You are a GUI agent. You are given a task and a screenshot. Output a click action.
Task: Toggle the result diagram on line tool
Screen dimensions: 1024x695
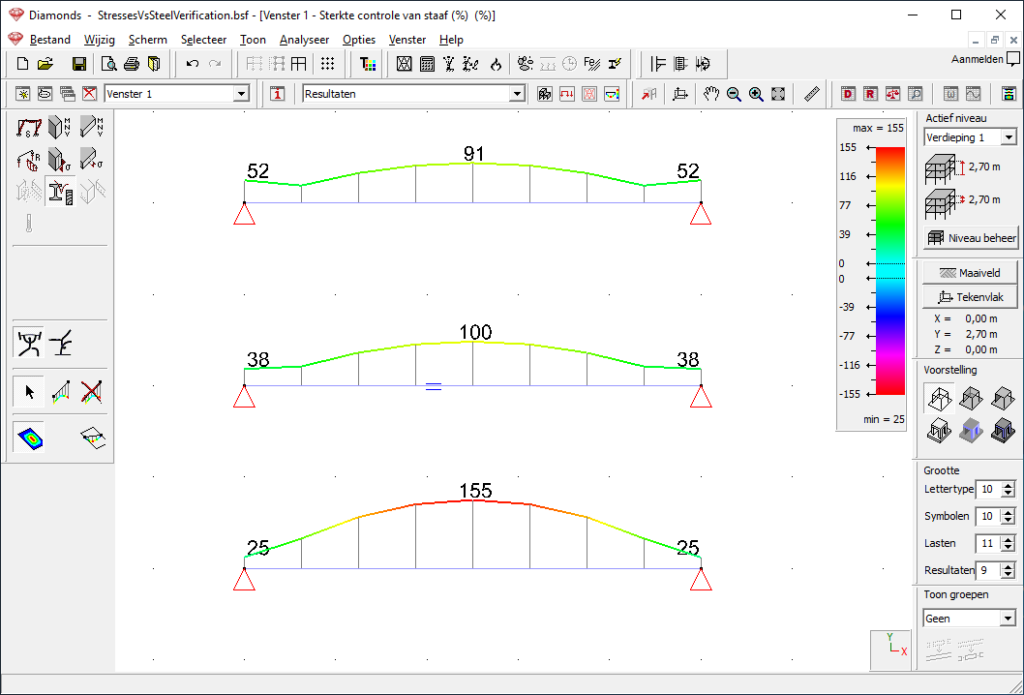tap(60, 392)
